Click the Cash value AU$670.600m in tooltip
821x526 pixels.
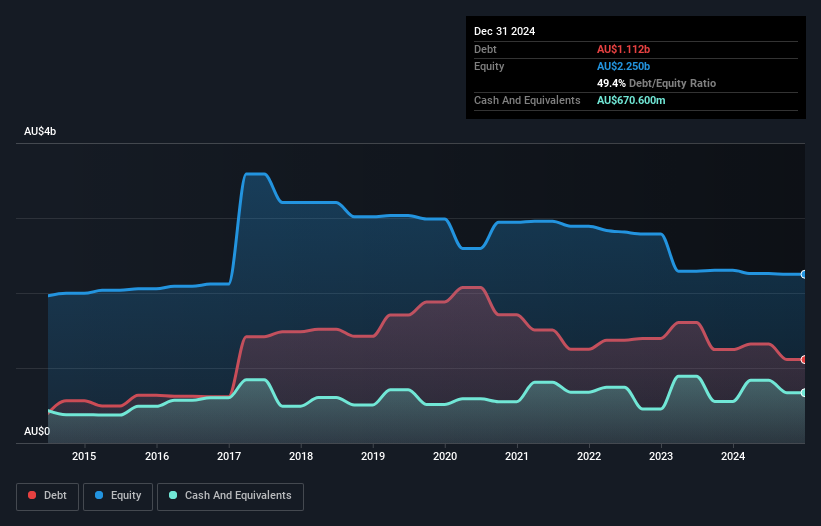coord(631,100)
